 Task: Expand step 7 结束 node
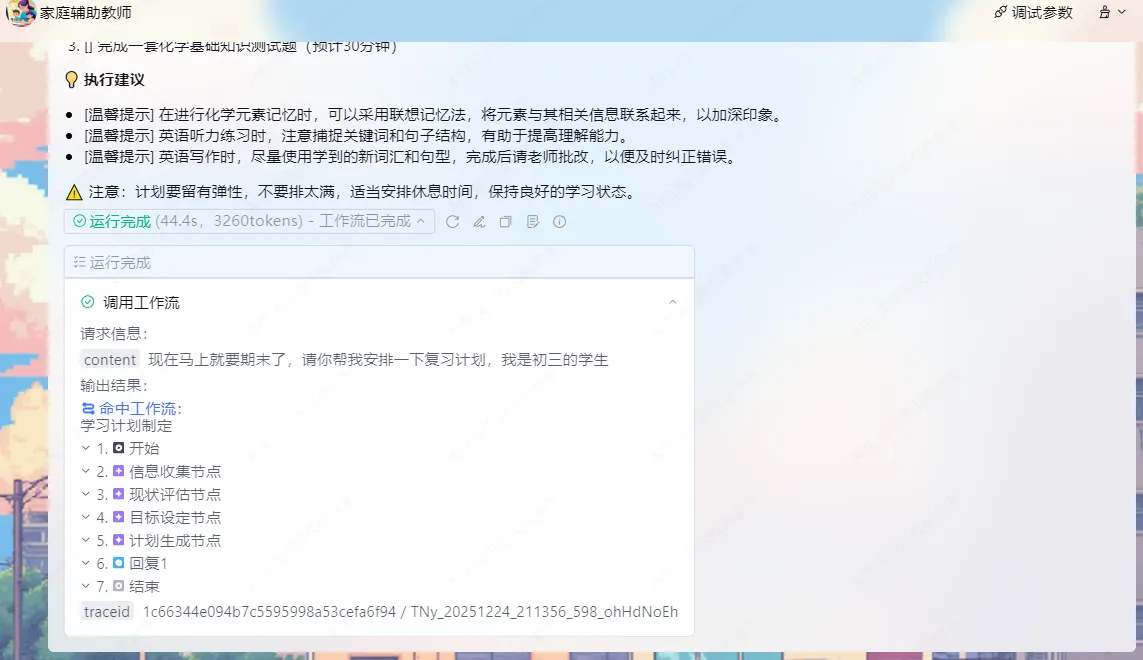[x=86, y=586]
